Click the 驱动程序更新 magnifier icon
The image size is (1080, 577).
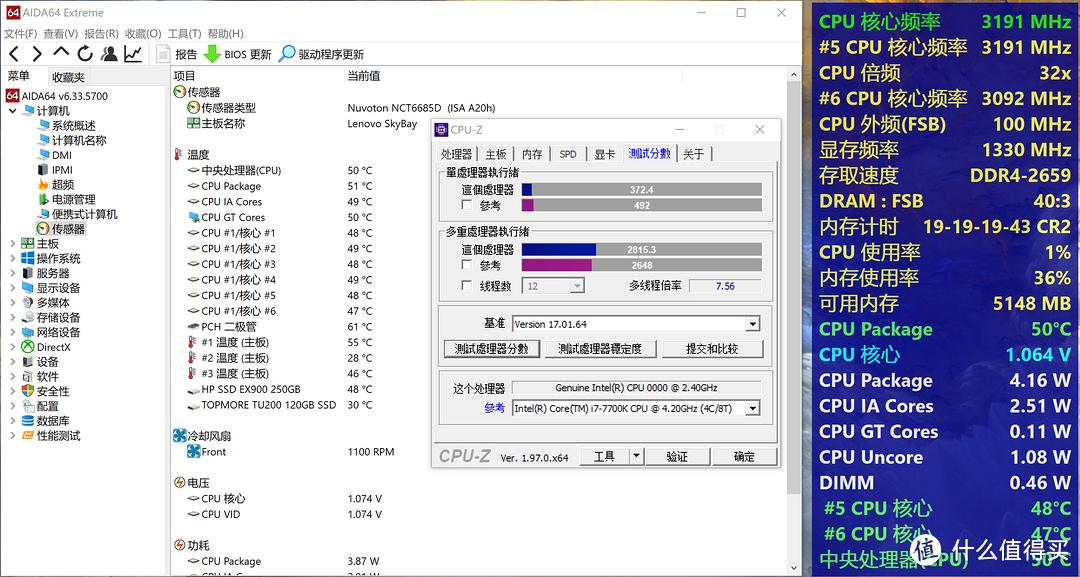point(287,55)
